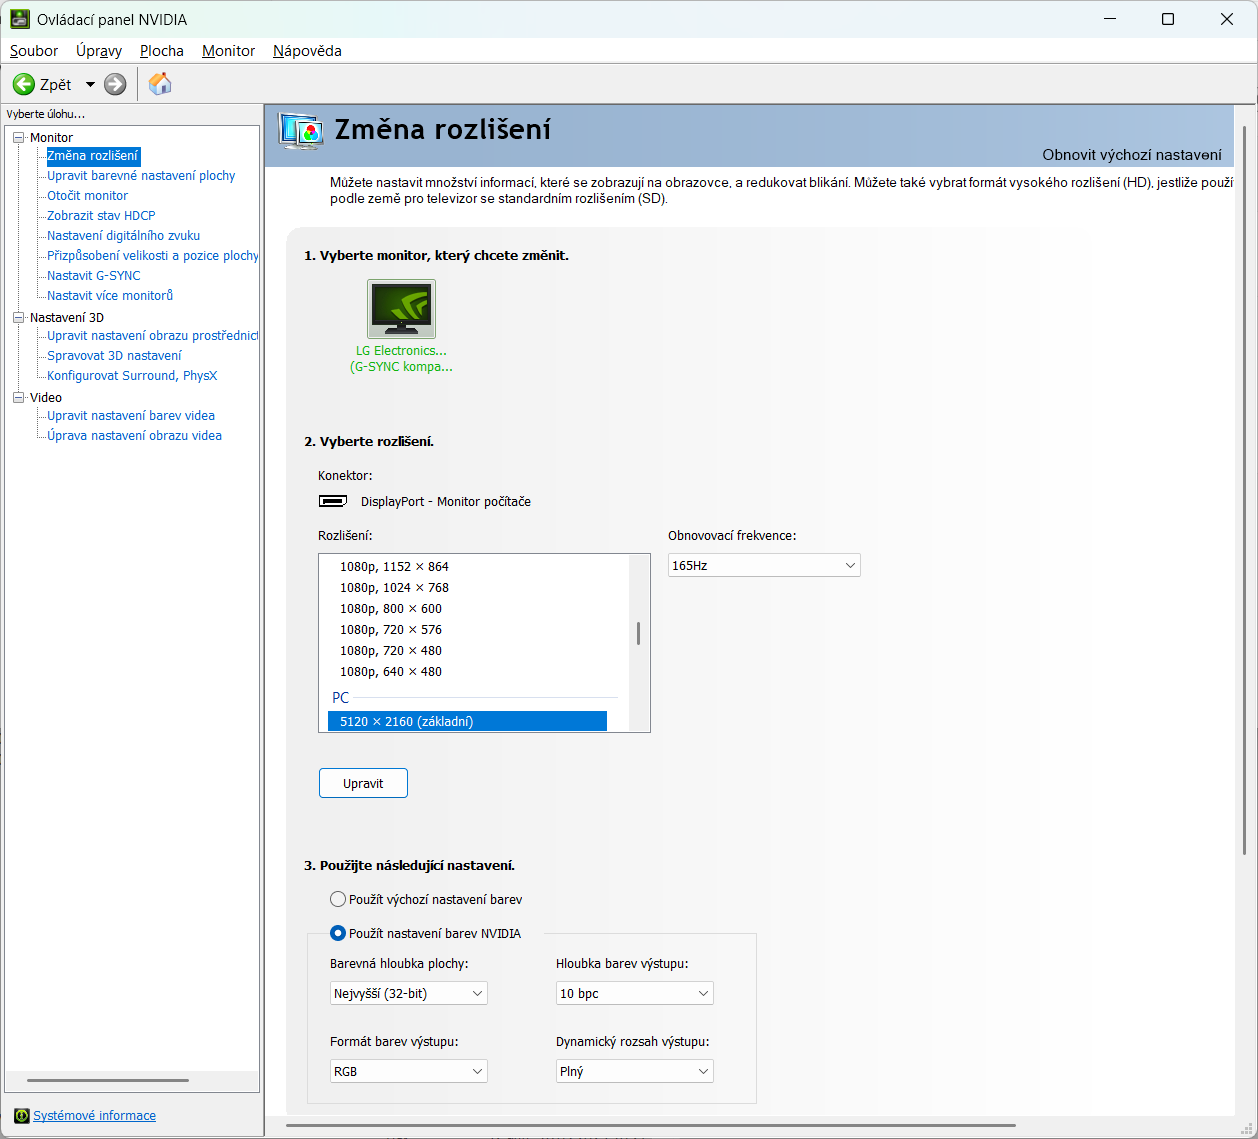Open Formát barev výstupu dropdown

coord(409,1071)
